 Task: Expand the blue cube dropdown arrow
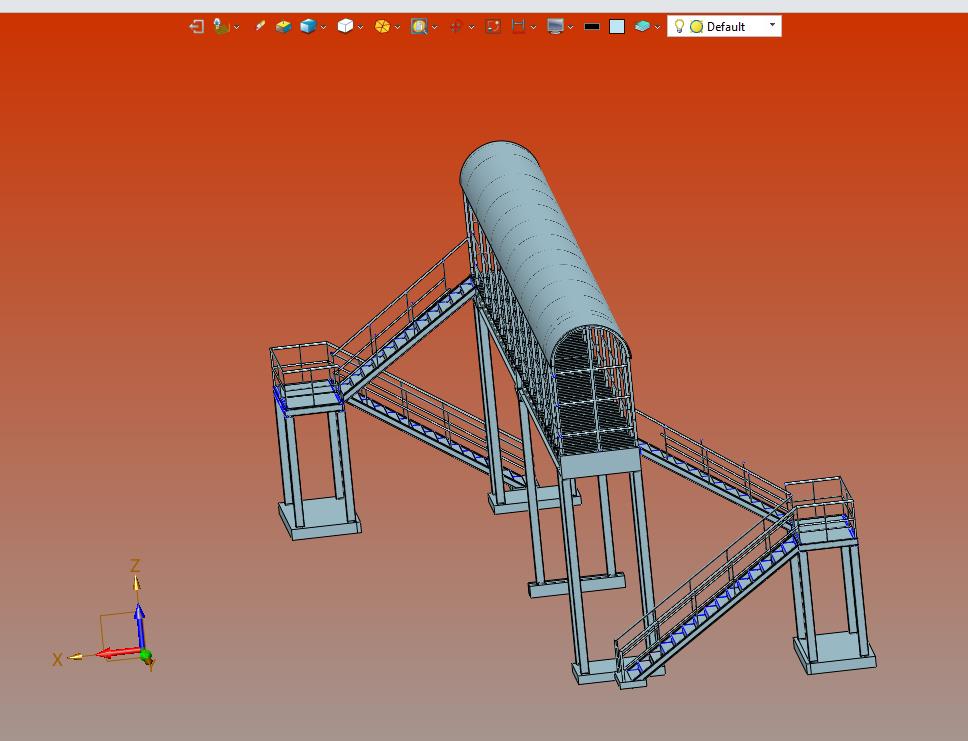tap(323, 27)
